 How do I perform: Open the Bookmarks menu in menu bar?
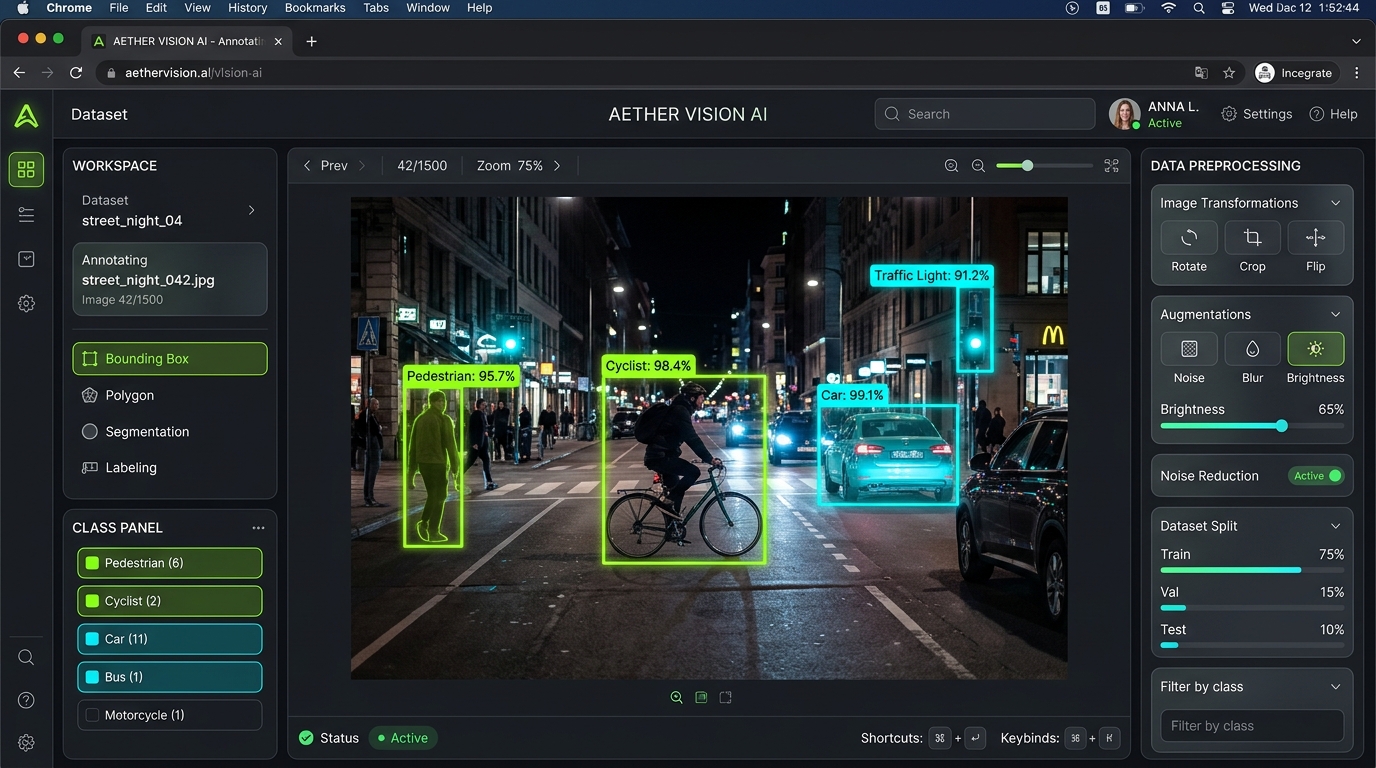click(x=315, y=8)
